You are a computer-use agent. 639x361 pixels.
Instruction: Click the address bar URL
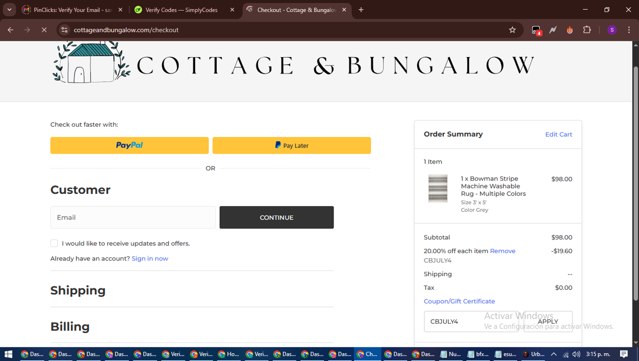point(126,30)
